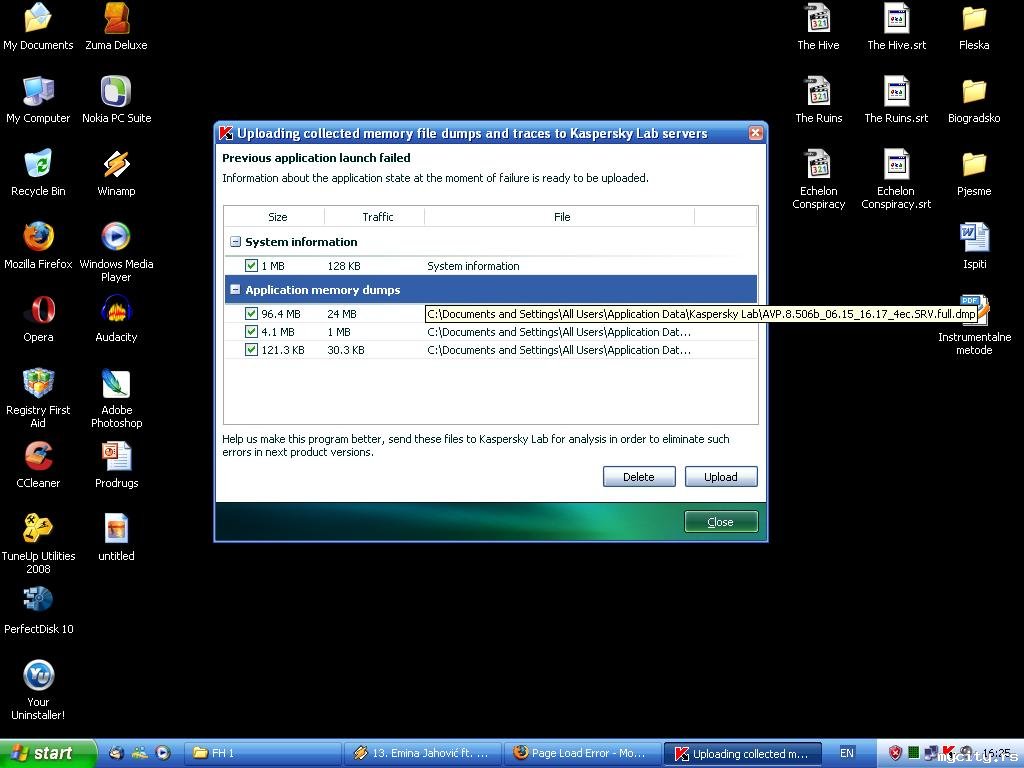Click the Delete button
This screenshot has width=1024, height=768.
[639, 477]
